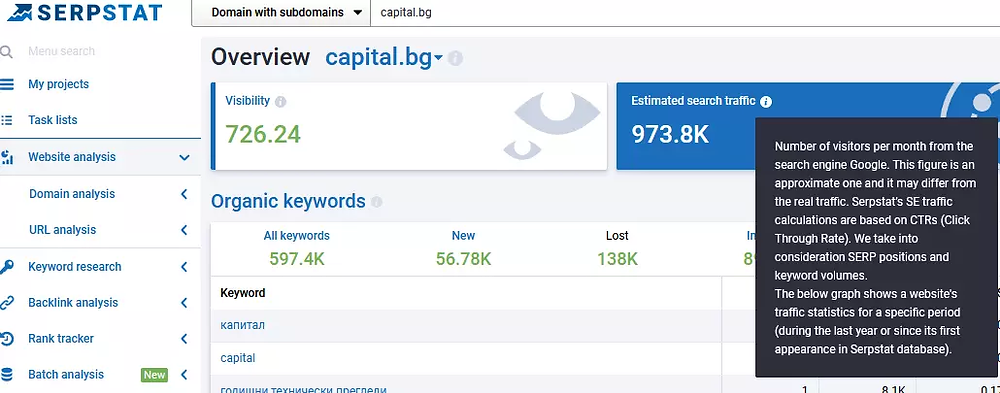Click the info icon beside Visibility
Image resolution: width=1000 pixels, height=393 pixels.
pyautogui.click(x=281, y=101)
